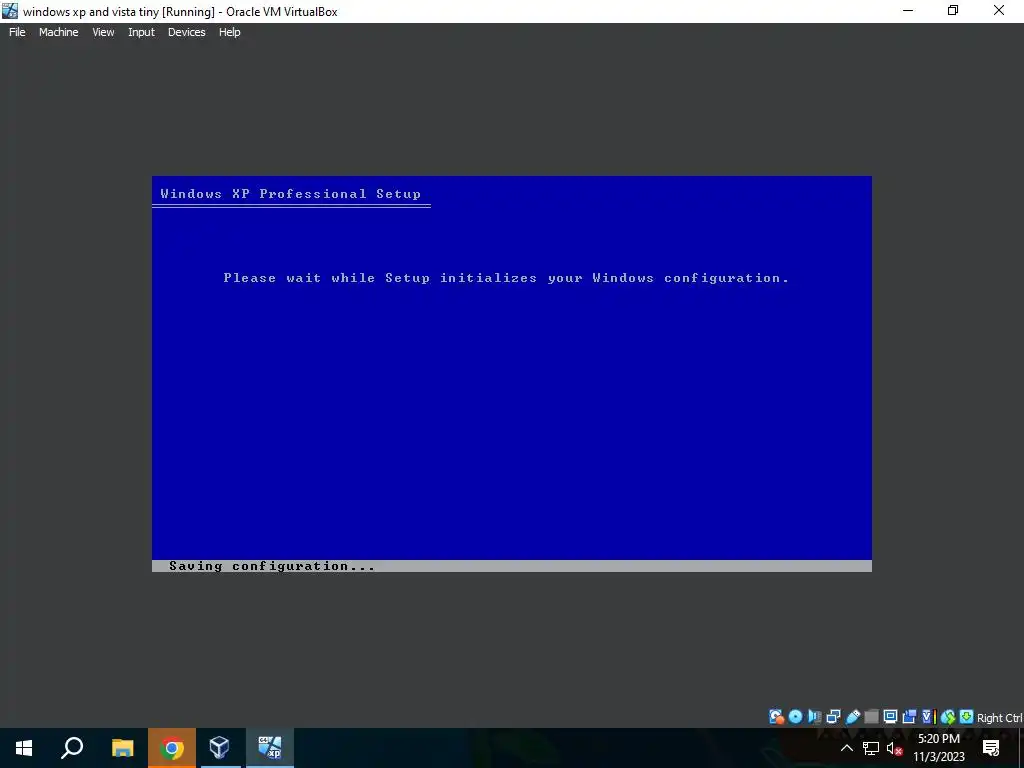Screen dimensions: 1024x768
Task: Open the Machine menu
Action: (x=58, y=32)
